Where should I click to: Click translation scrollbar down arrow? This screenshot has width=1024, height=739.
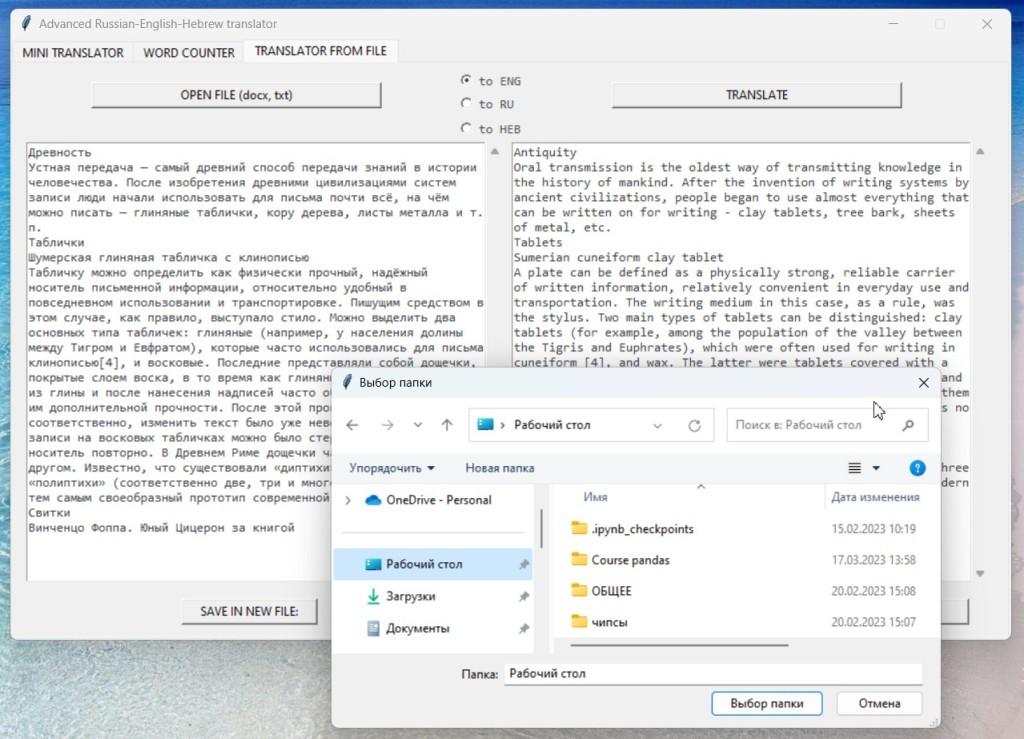980,573
